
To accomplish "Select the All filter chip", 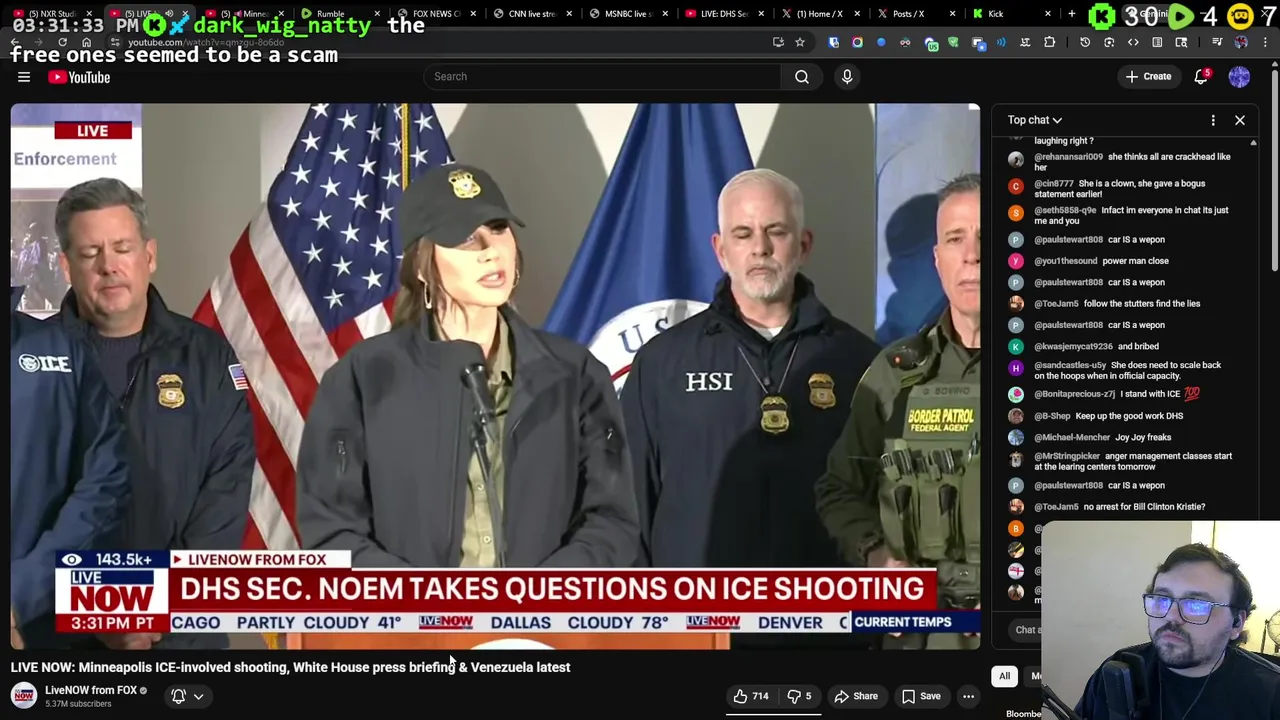I will pos(1004,676).
